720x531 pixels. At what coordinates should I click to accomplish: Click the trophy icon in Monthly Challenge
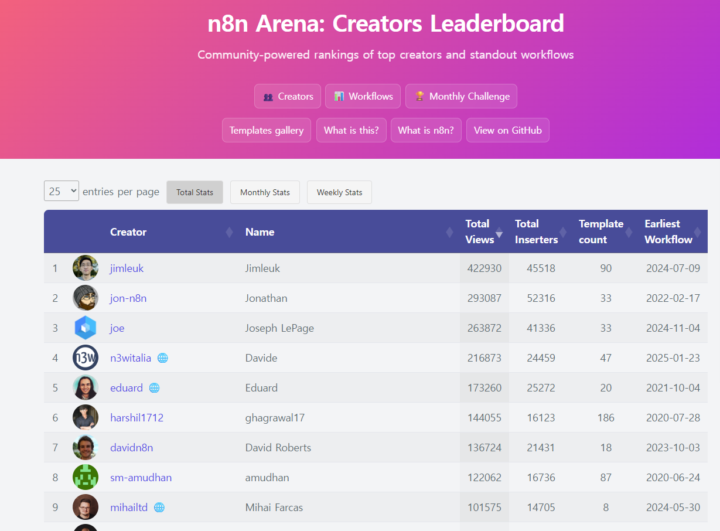(419, 96)
